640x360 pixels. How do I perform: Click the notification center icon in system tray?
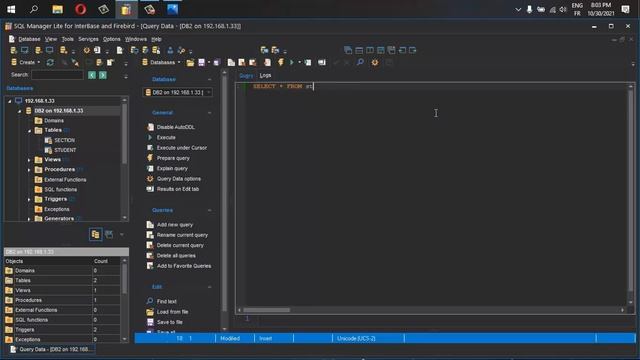(x=625, y=9)
